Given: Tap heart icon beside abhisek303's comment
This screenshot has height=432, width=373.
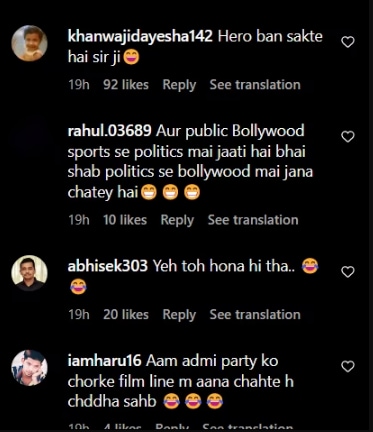Looking at the screenshot, I should tap(348, 272).
